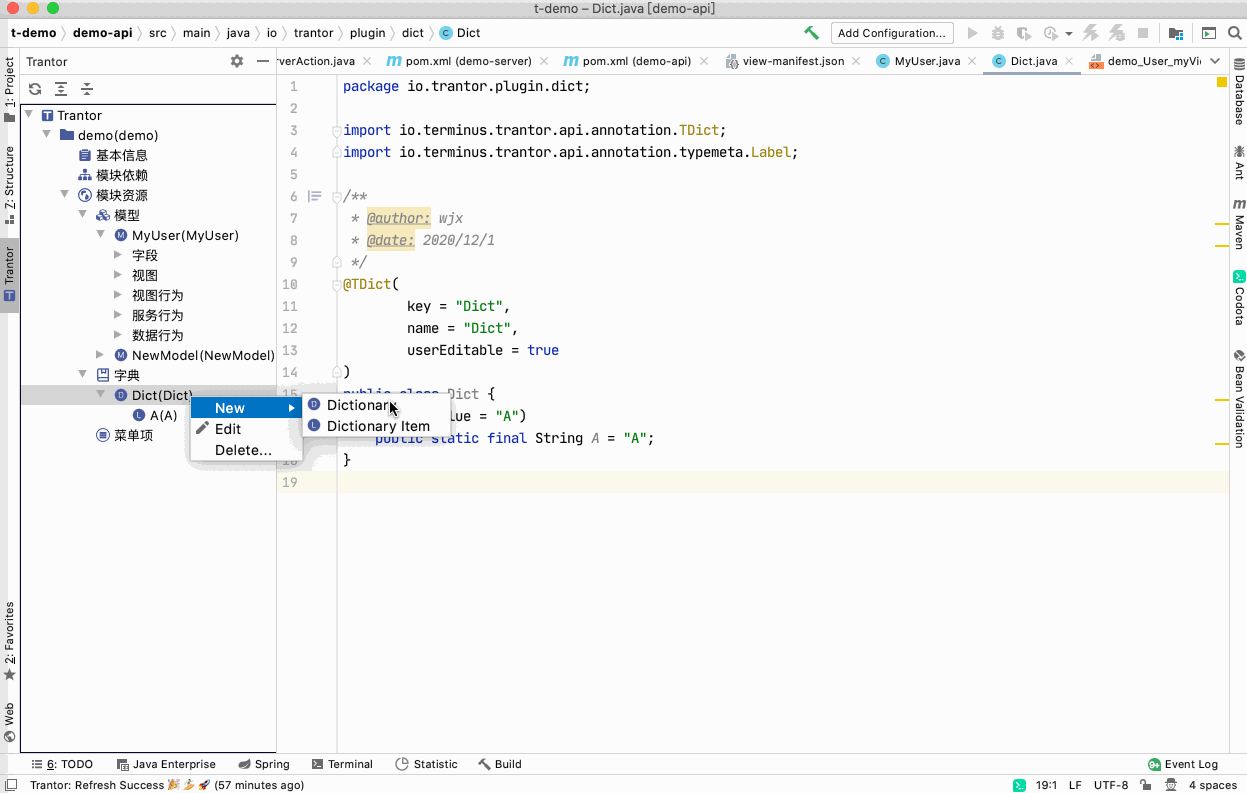The width and height of the screenshot is (1247, 793).
Task: Collapse the demo(demo) tree node
Action: click(46, 135)
